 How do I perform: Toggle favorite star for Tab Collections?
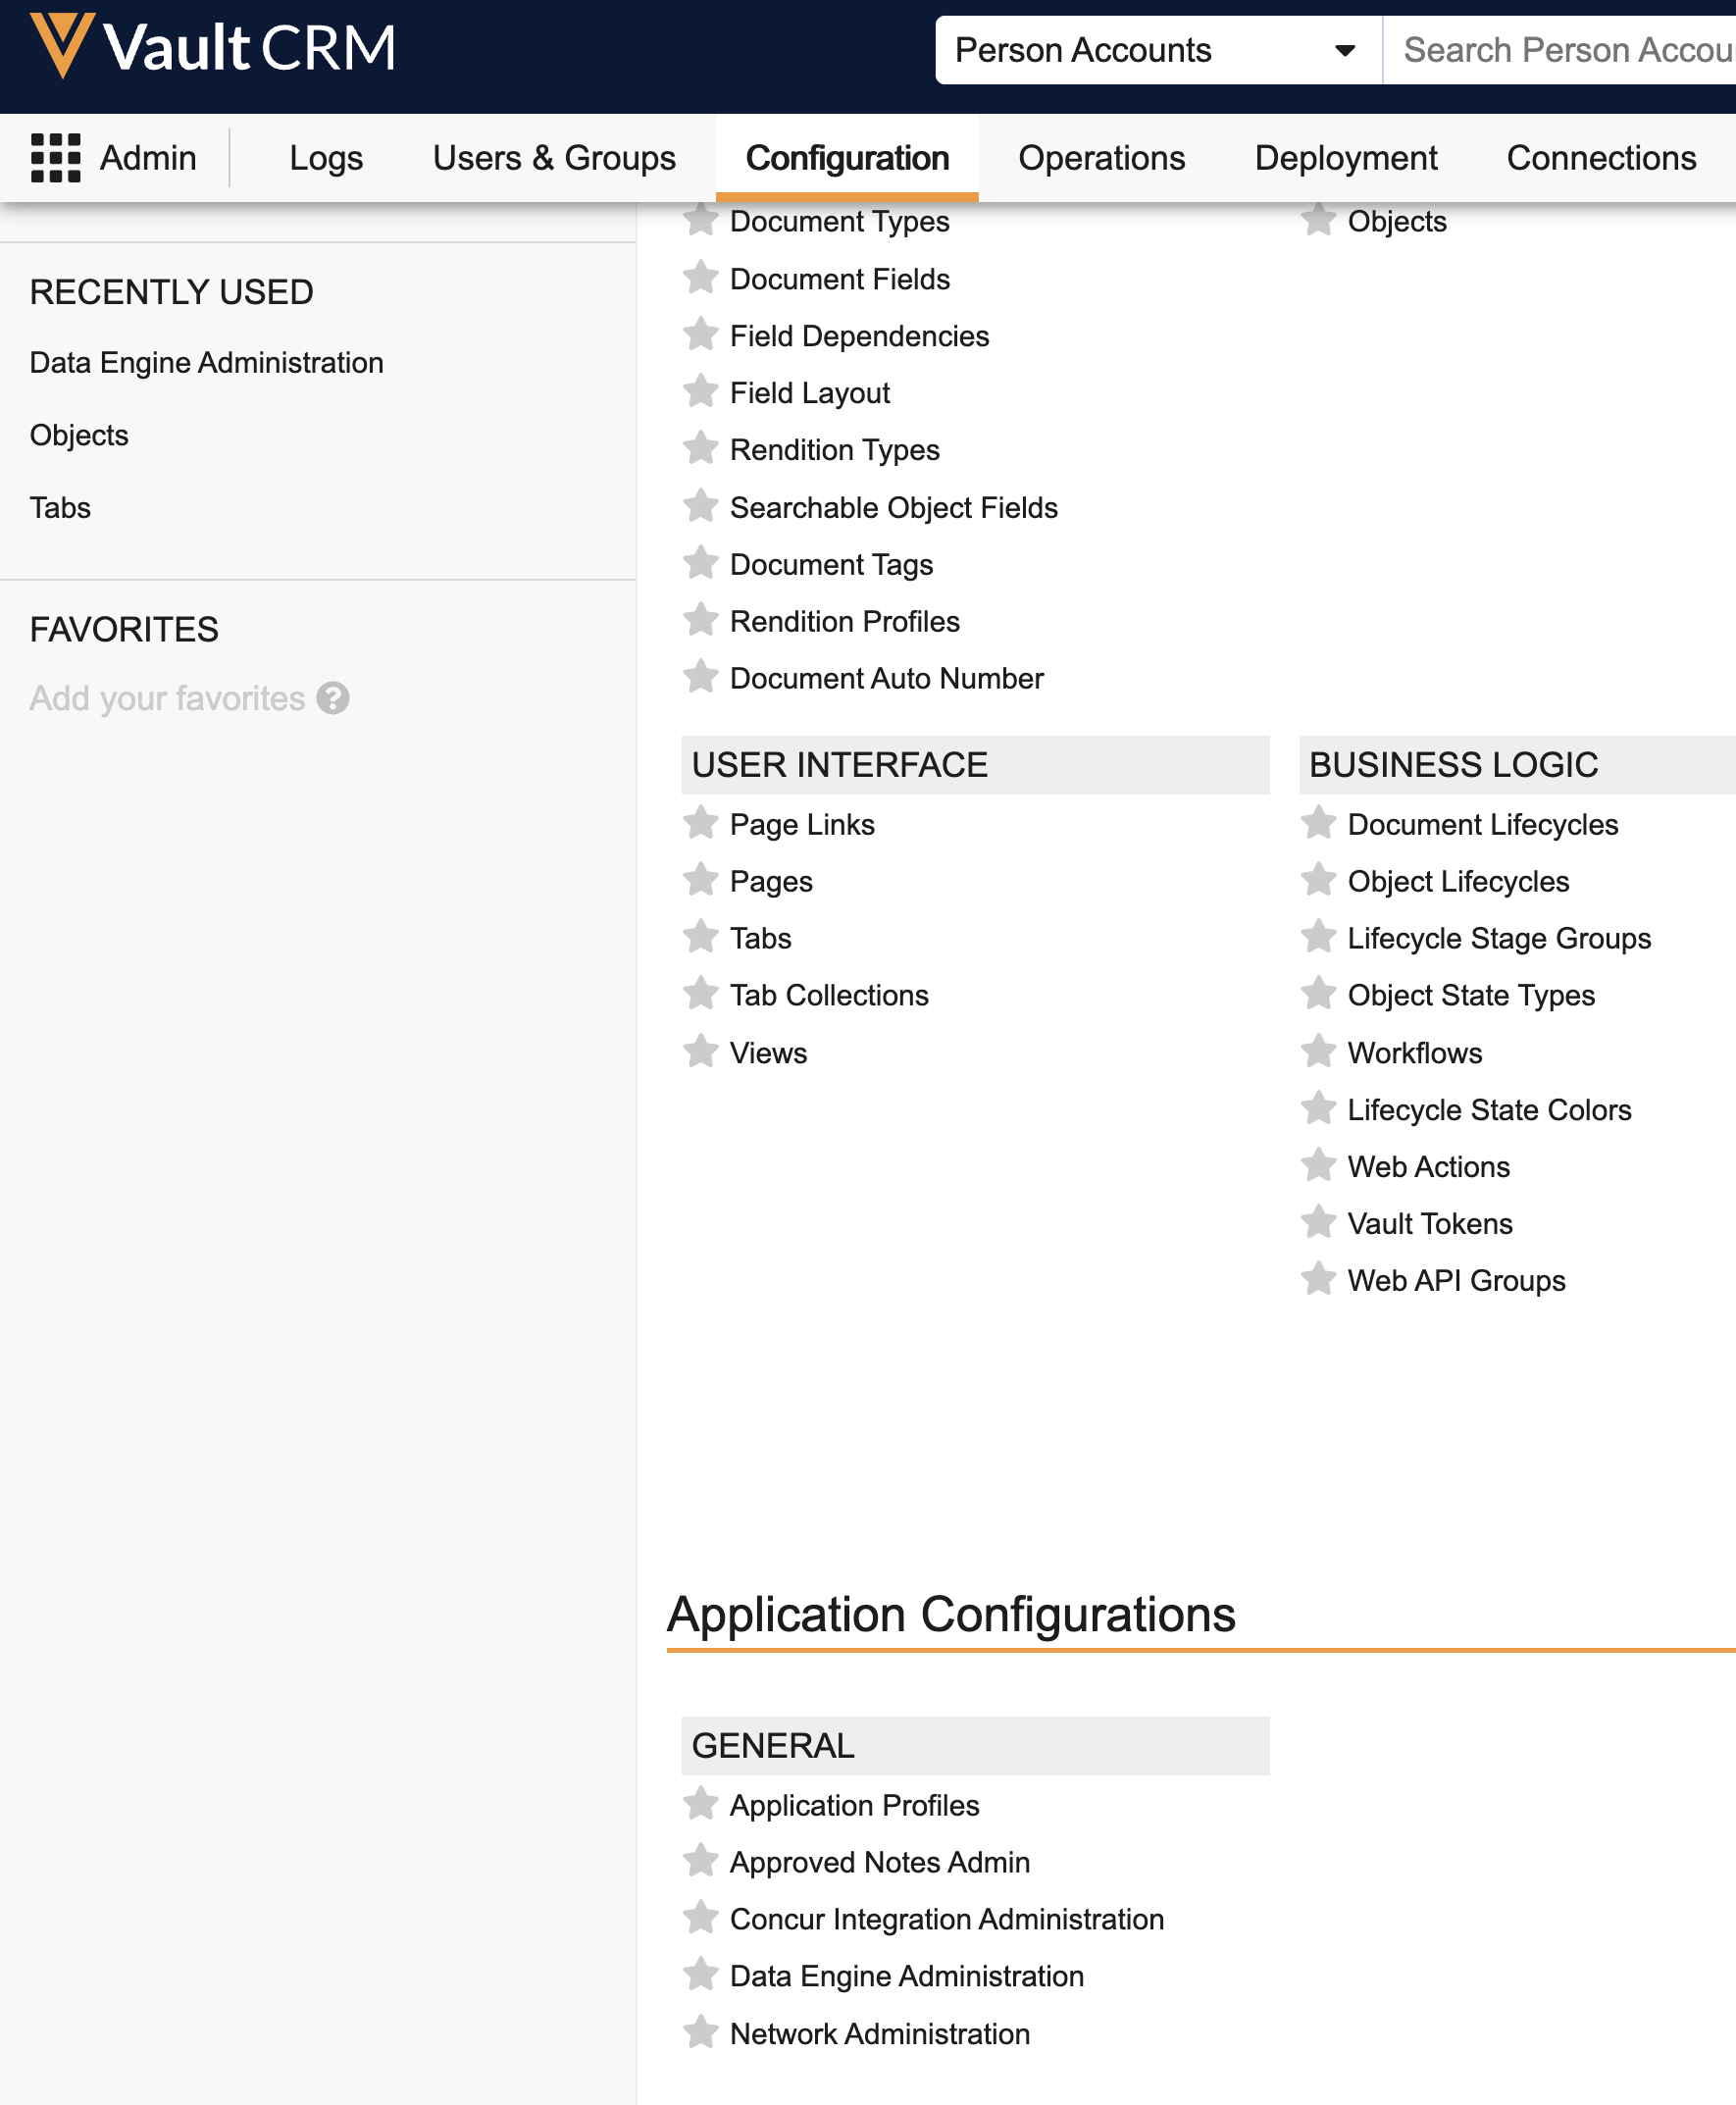pyautogui.click(x=700, y=994)
